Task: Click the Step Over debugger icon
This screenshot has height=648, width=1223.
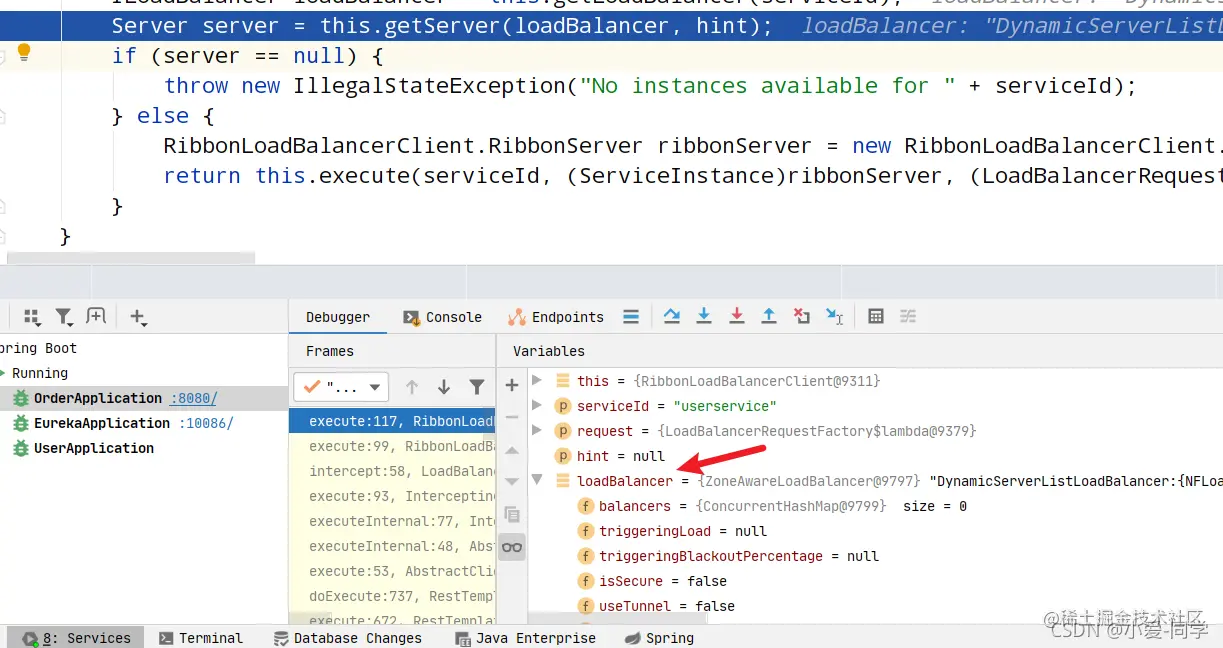Action: pos(672,316)
